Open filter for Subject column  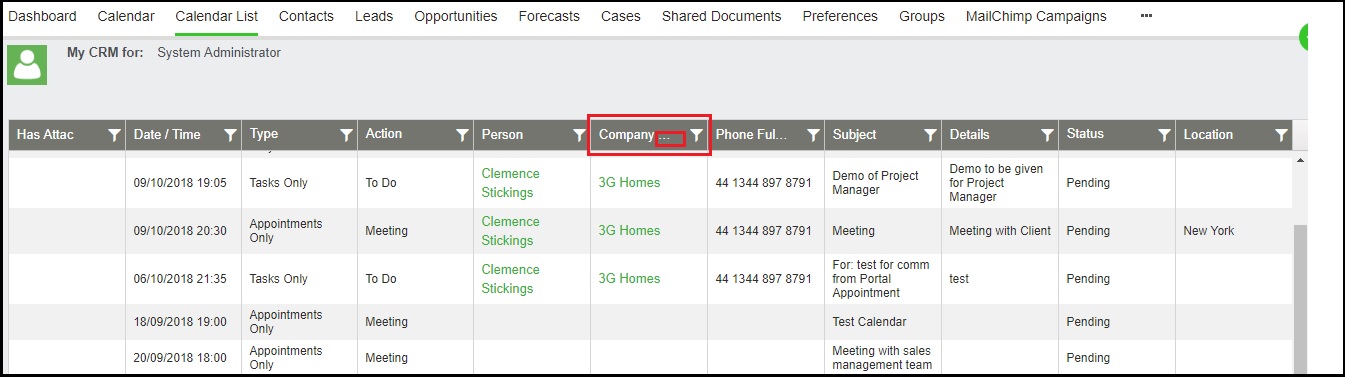tap(931, 135)
